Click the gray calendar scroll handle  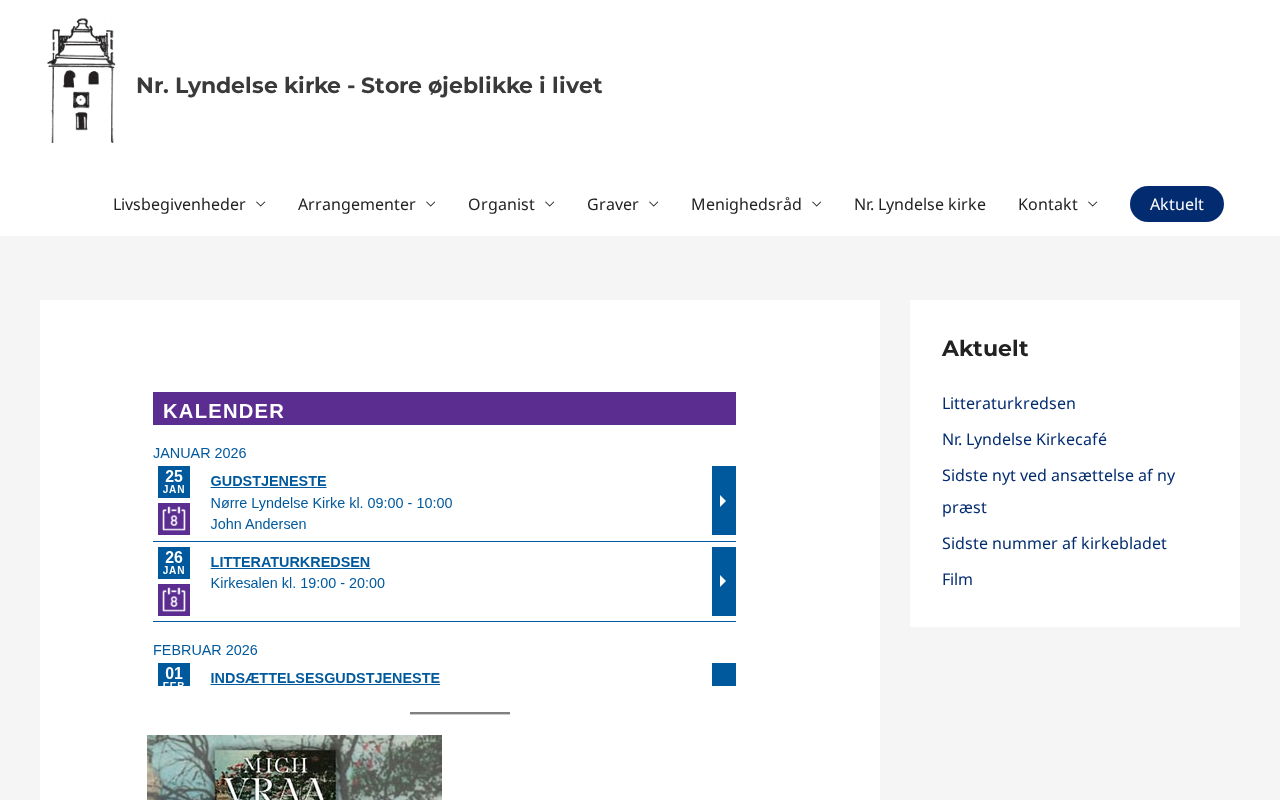pos(460,713)
